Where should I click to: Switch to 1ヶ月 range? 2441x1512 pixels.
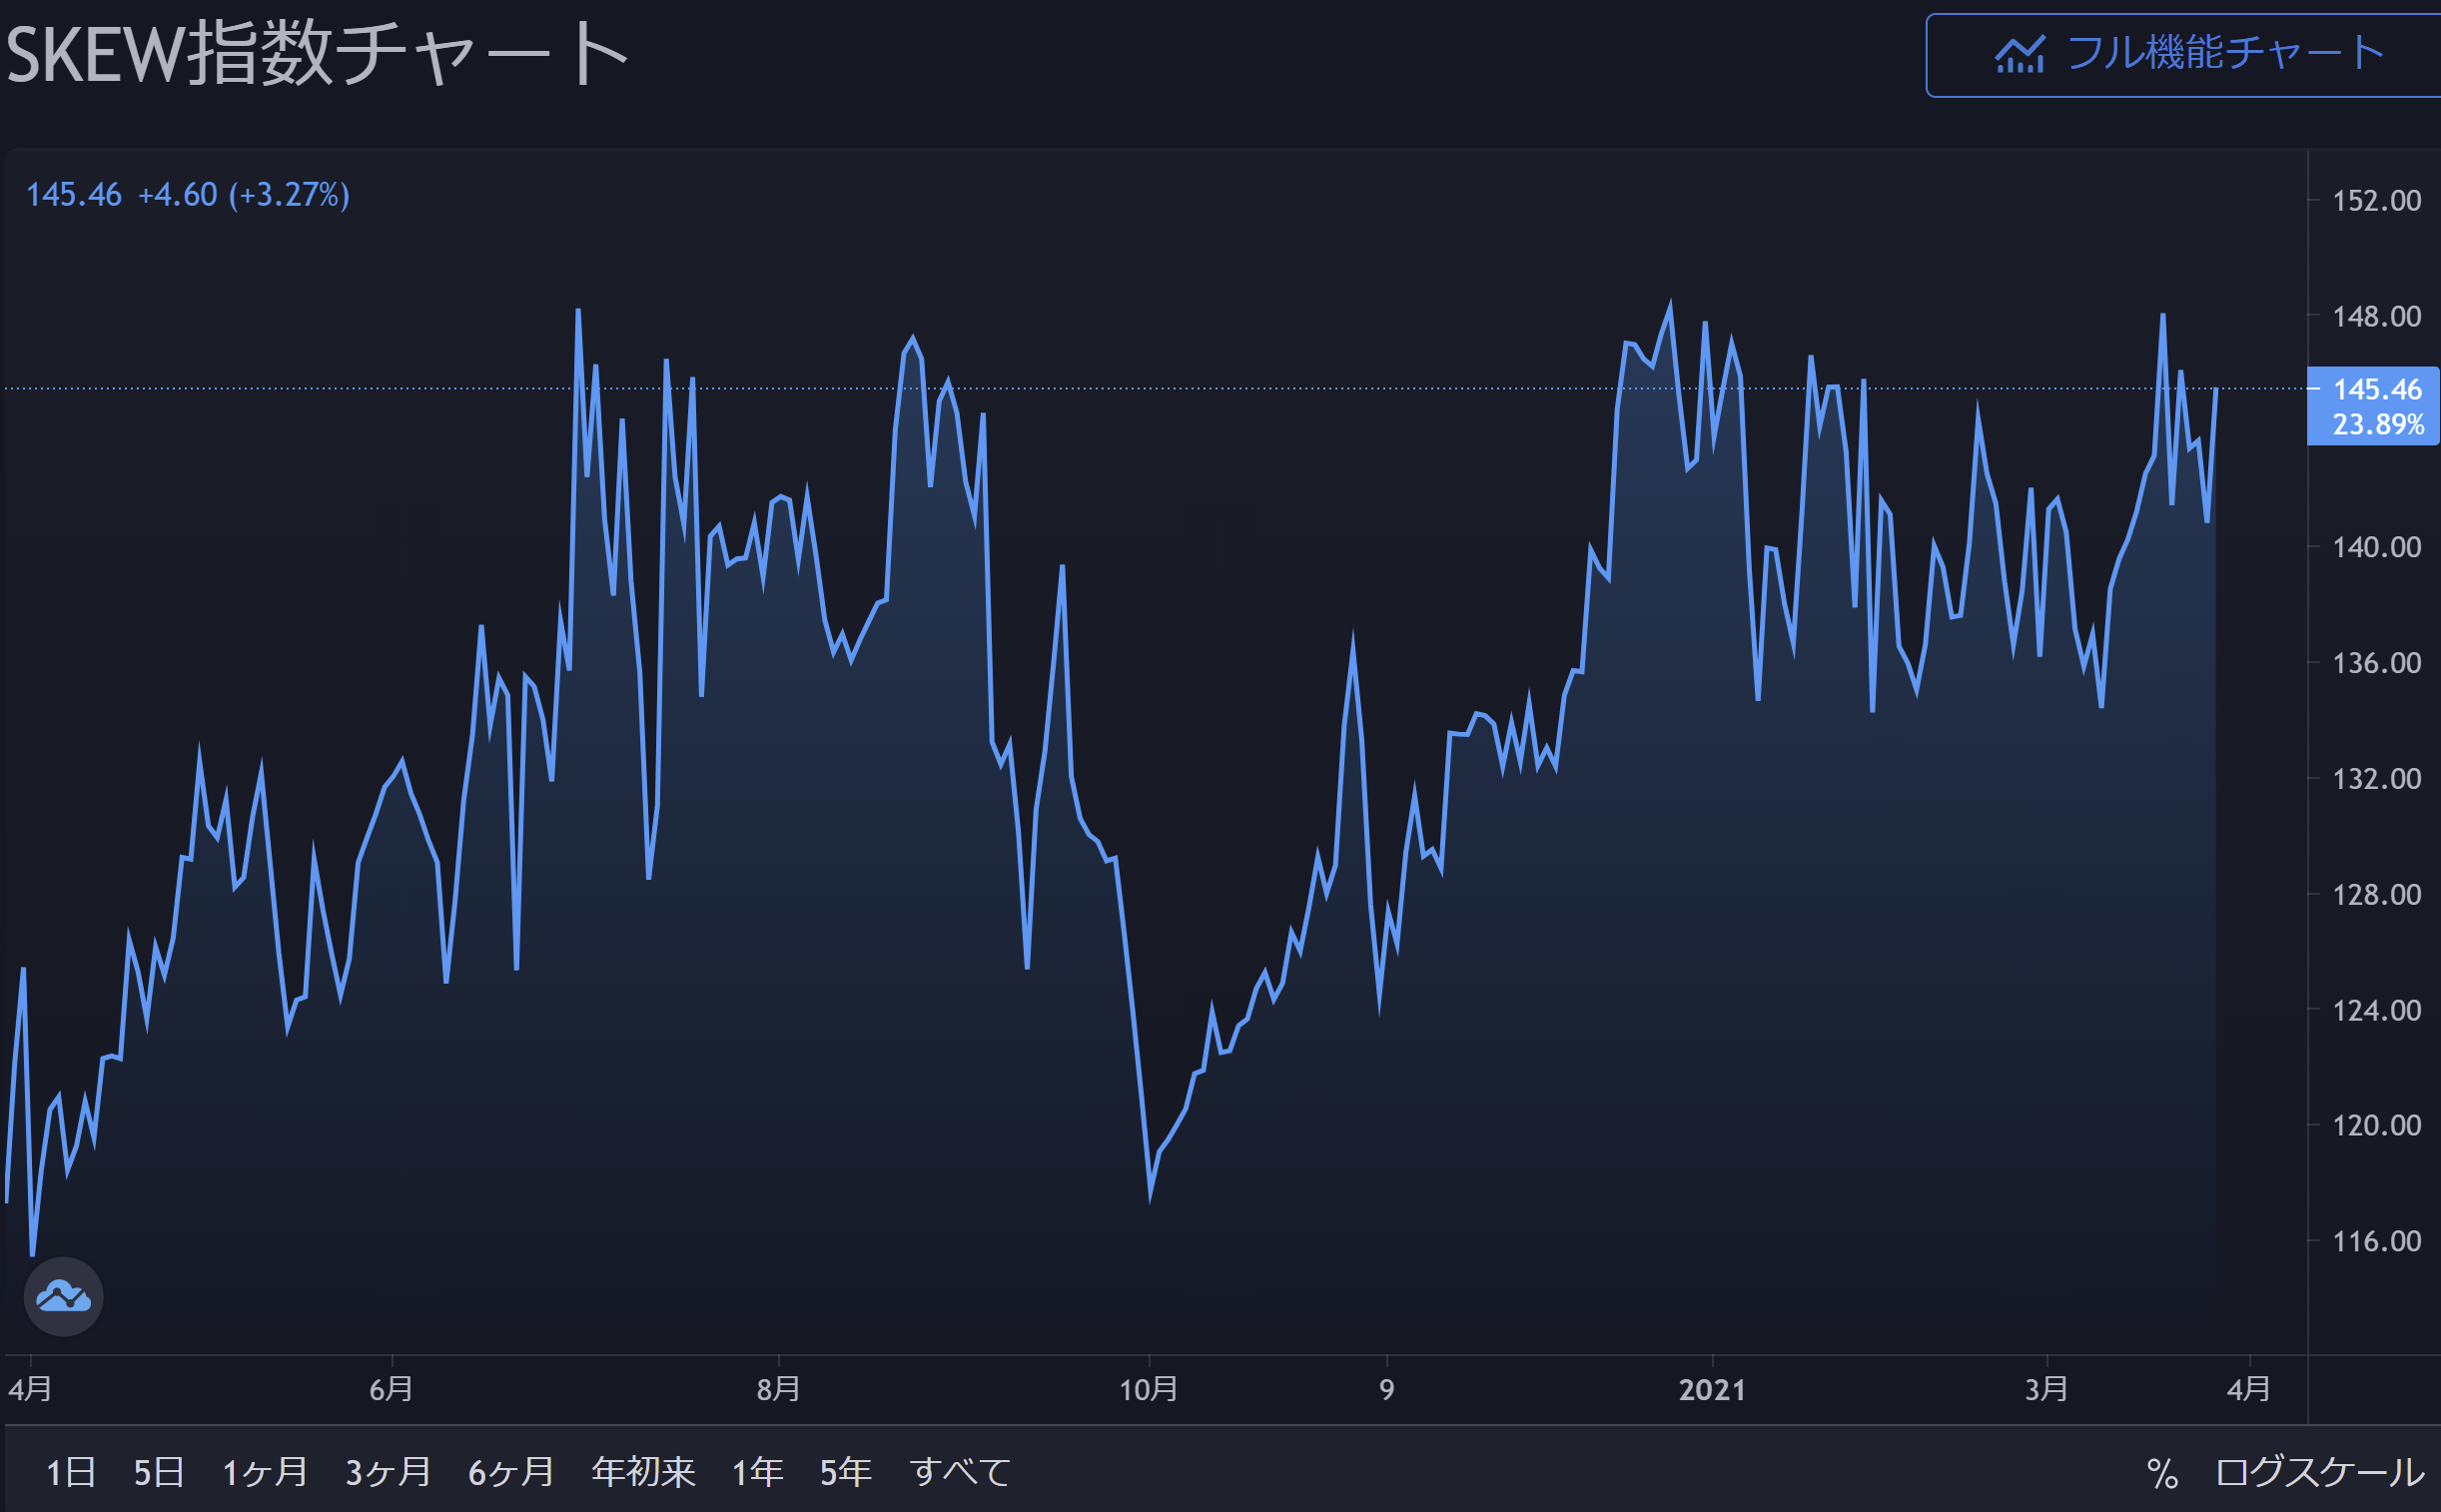(x=265, y=1472)
